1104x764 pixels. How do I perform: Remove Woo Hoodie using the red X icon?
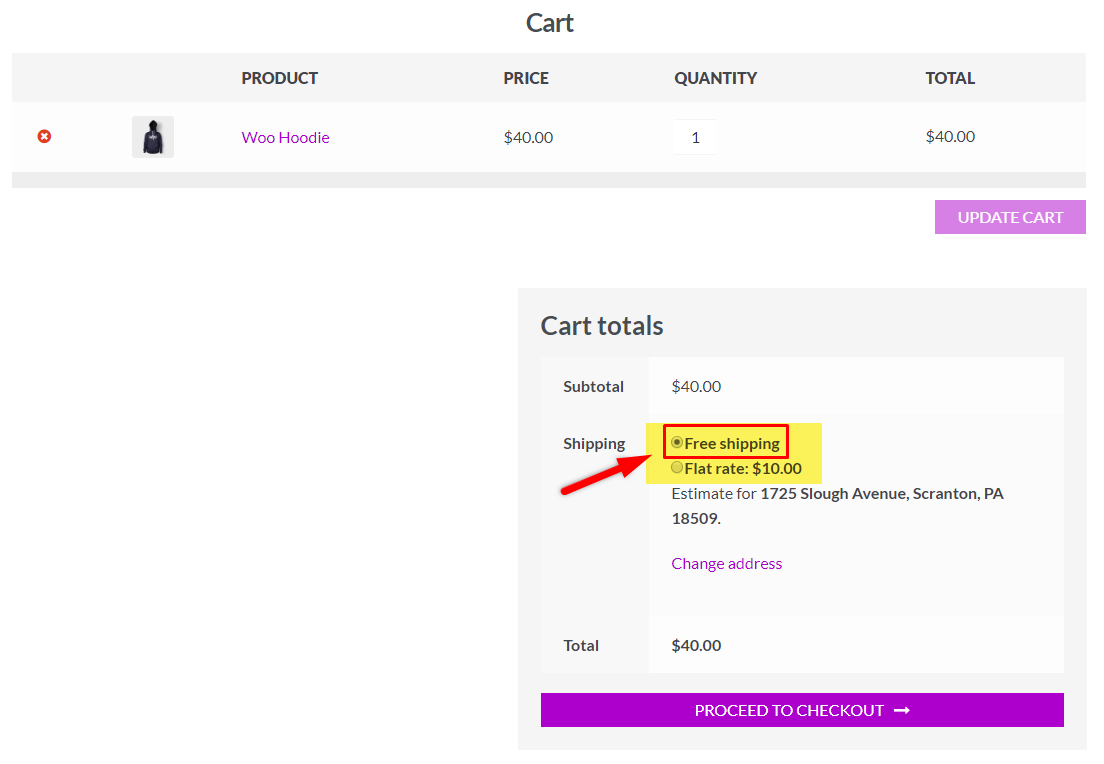(x=44, y=136)
